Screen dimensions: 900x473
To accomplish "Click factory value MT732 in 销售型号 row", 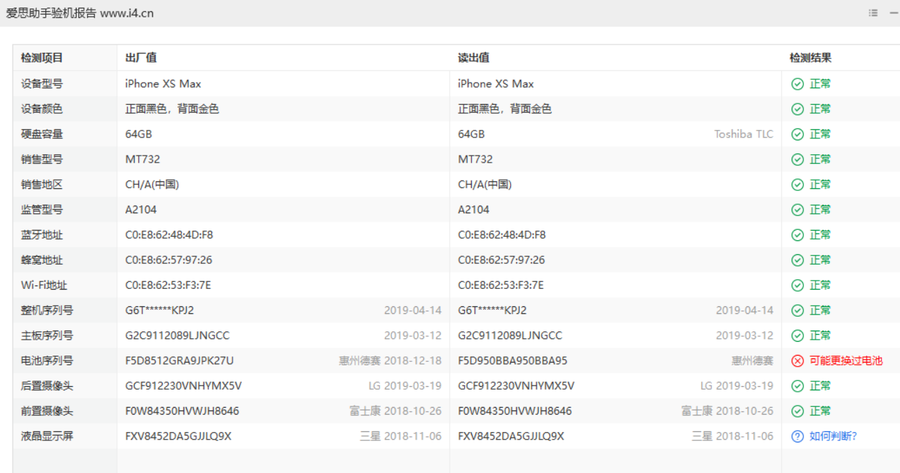I will click(x=143, y=160).
